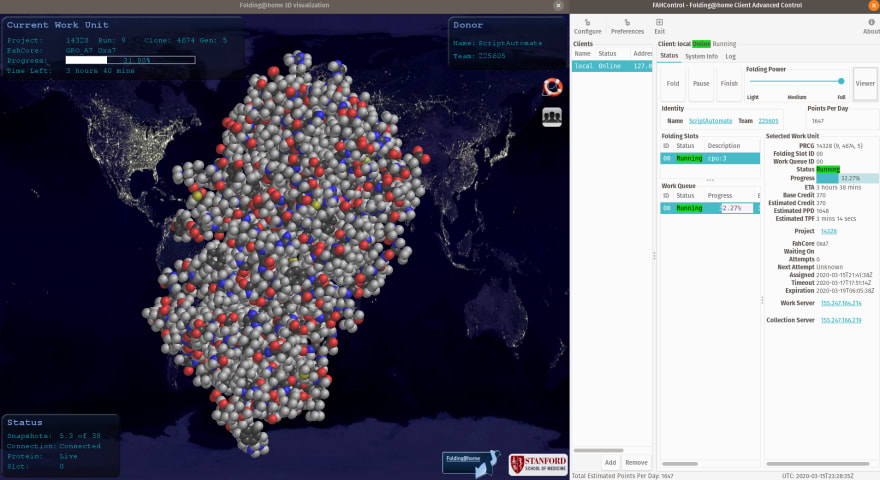Viewport: 880px width, 480px height.
Task: Click the Clients Status column header
Action: [607, 53]
